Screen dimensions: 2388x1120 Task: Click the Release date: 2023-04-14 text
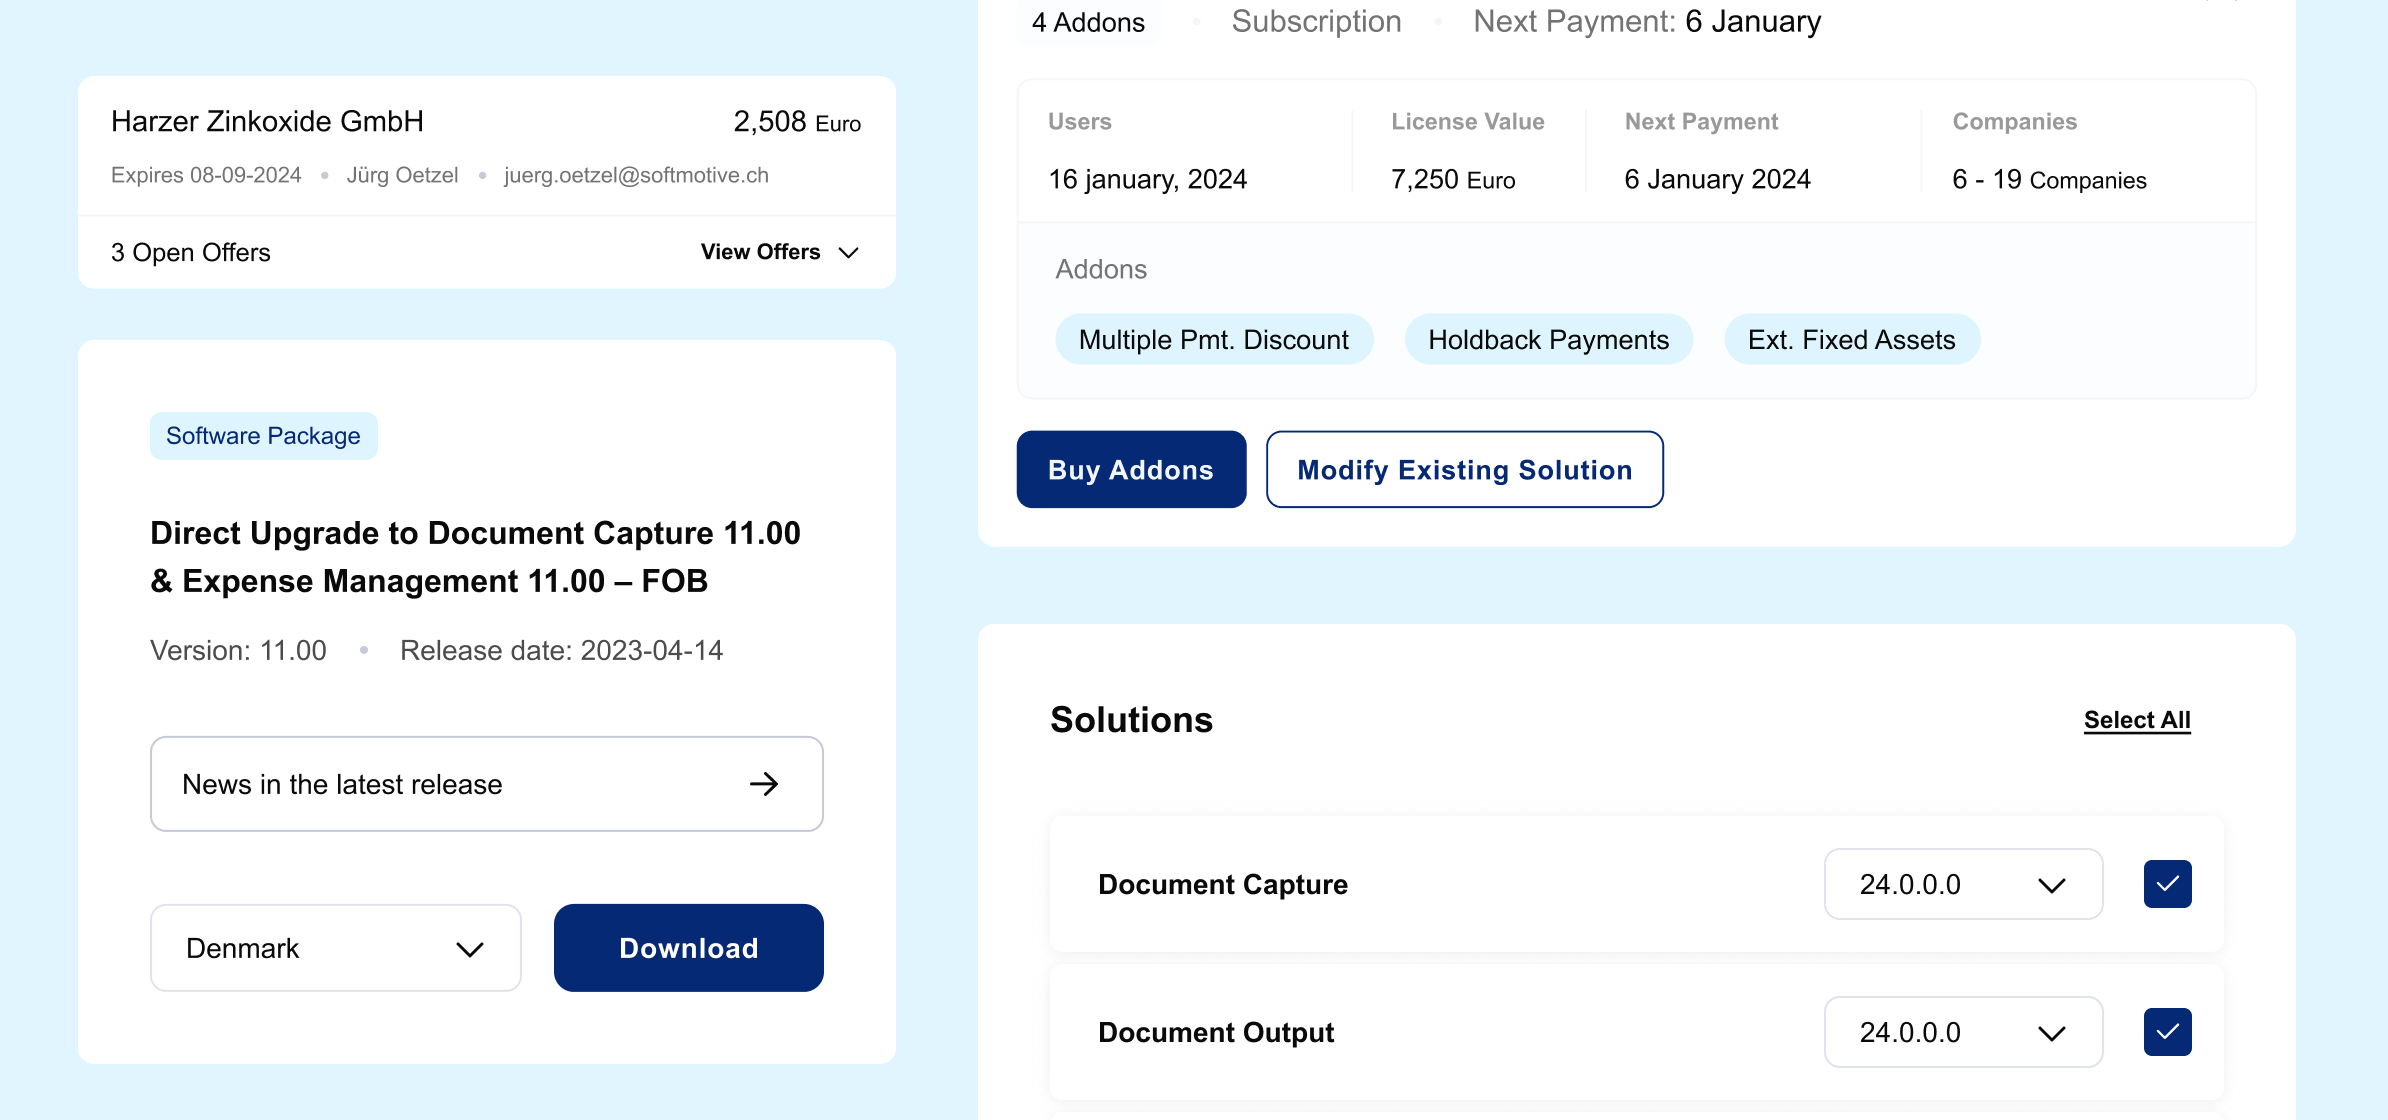pyautogui.click(x=561, y=651)
